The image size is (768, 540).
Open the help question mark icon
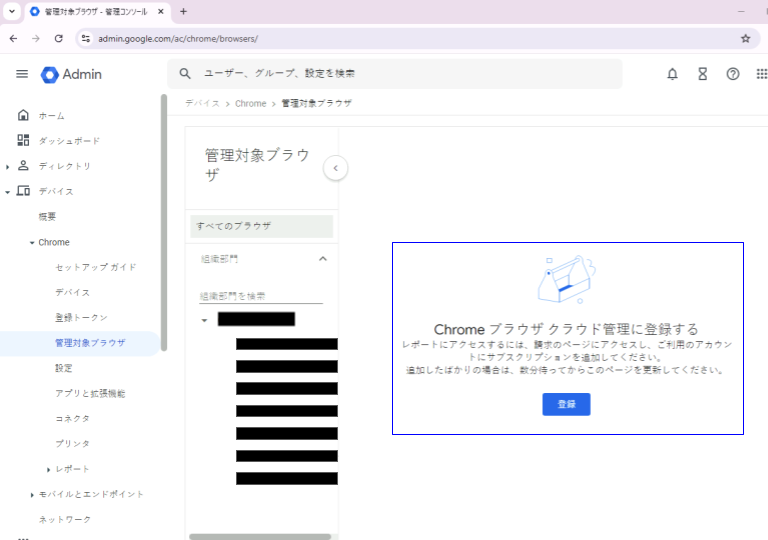733,74
